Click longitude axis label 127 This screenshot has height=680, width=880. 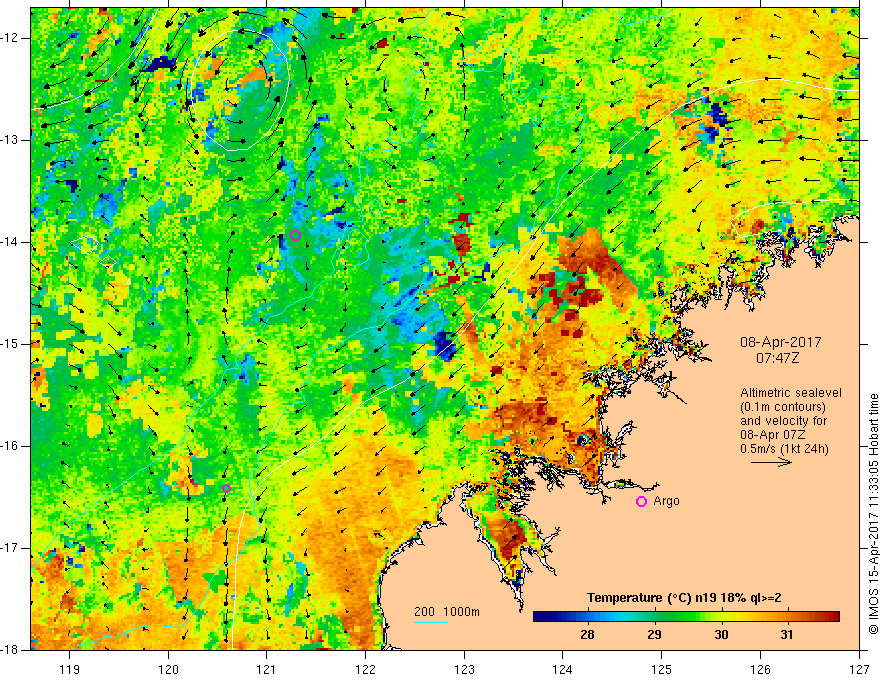point(859,669)
